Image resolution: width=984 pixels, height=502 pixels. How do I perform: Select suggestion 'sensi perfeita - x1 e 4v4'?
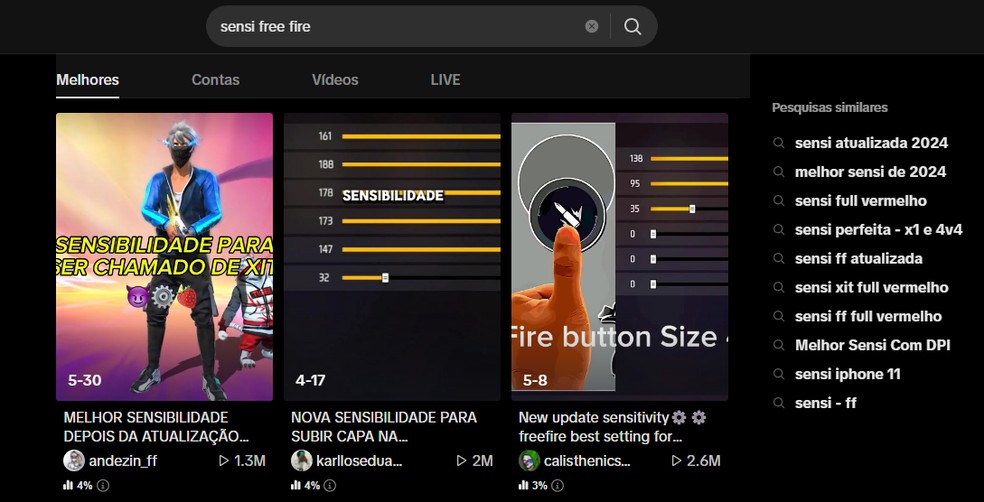(879, 230)
